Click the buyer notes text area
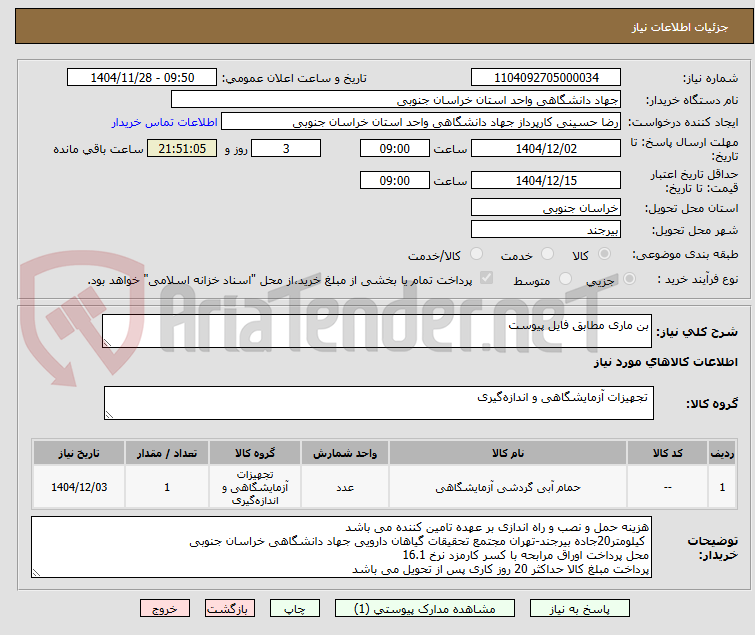 [341, 547]
